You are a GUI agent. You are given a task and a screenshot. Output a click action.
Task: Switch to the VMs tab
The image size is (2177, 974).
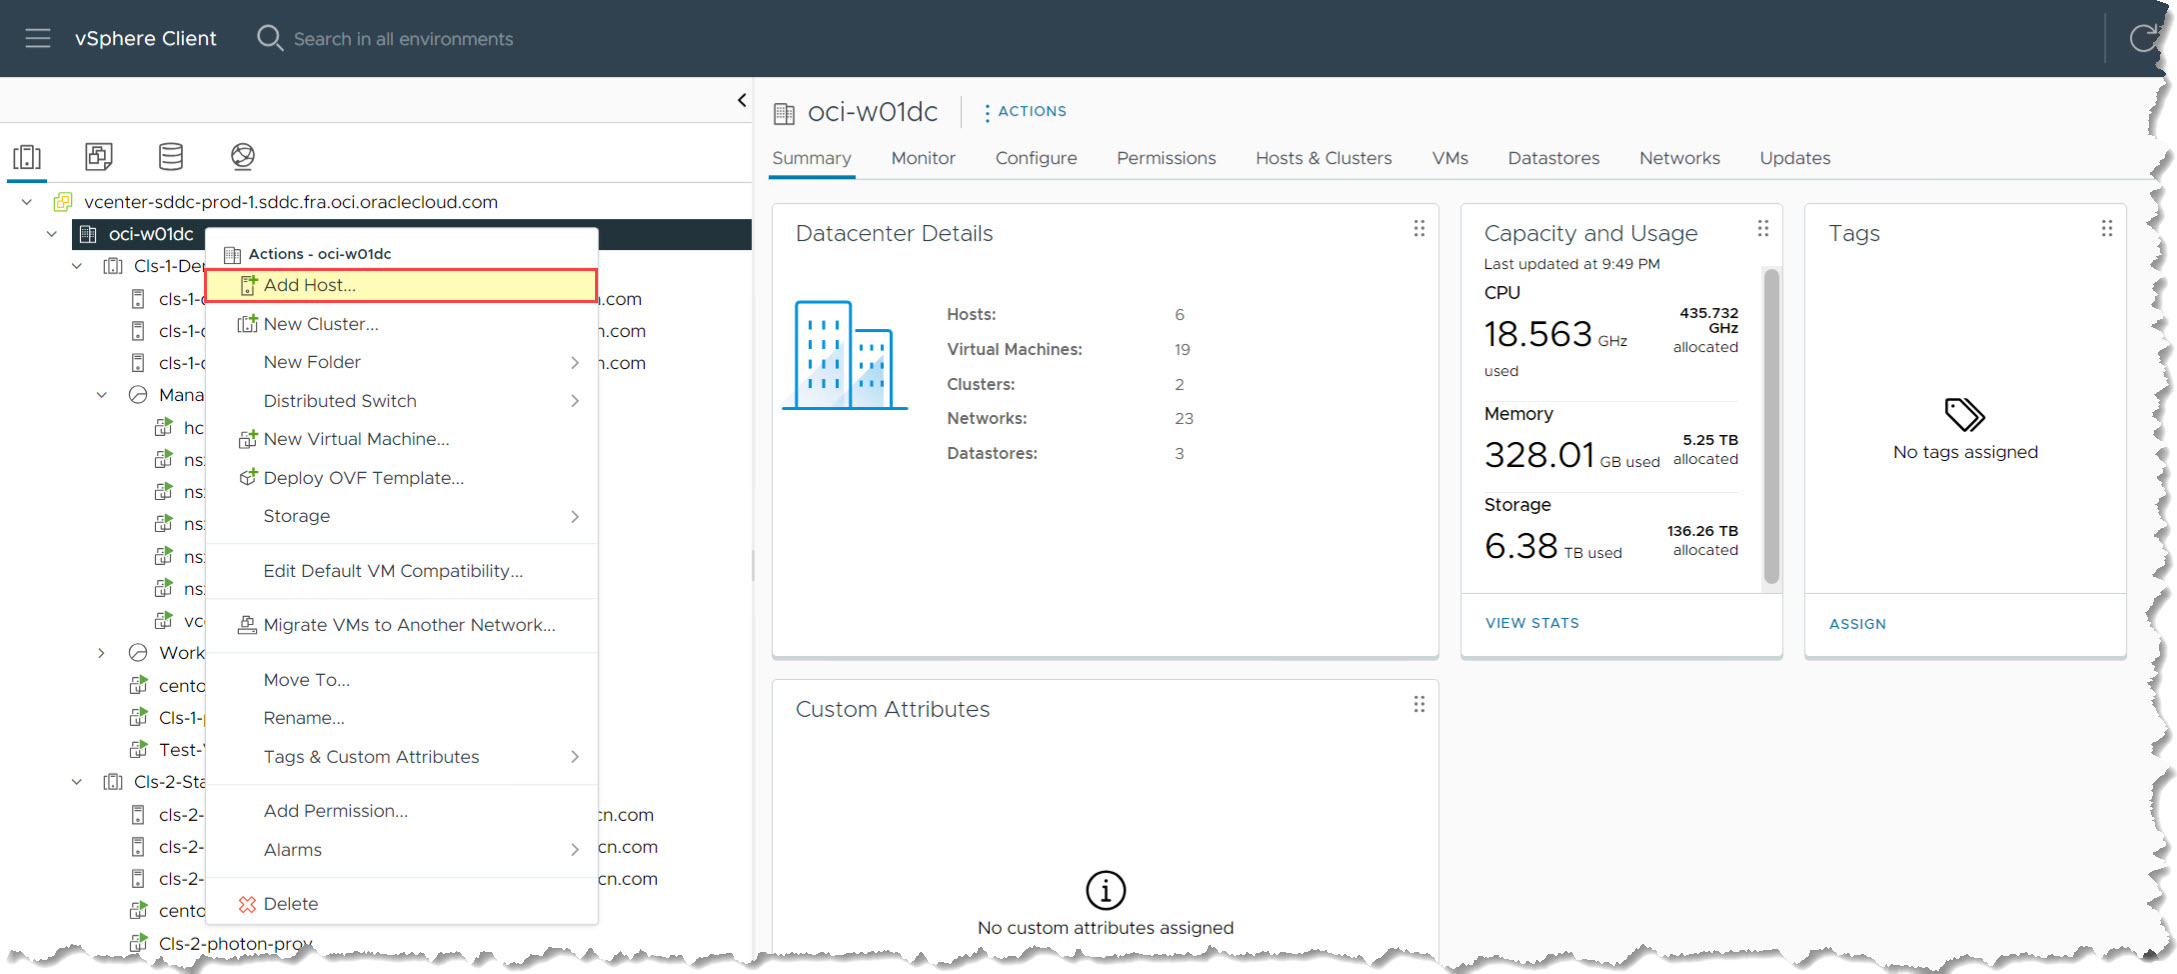point(1450,158)
